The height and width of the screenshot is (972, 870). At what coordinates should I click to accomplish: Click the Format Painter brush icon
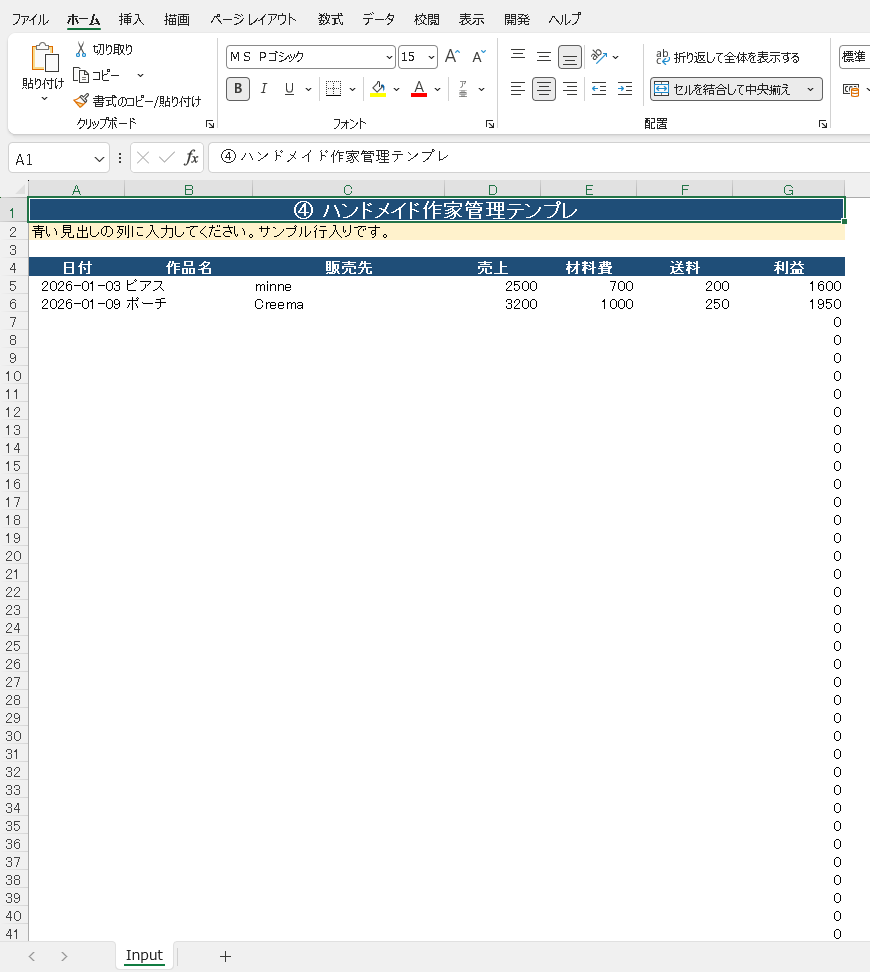point(81,100)
